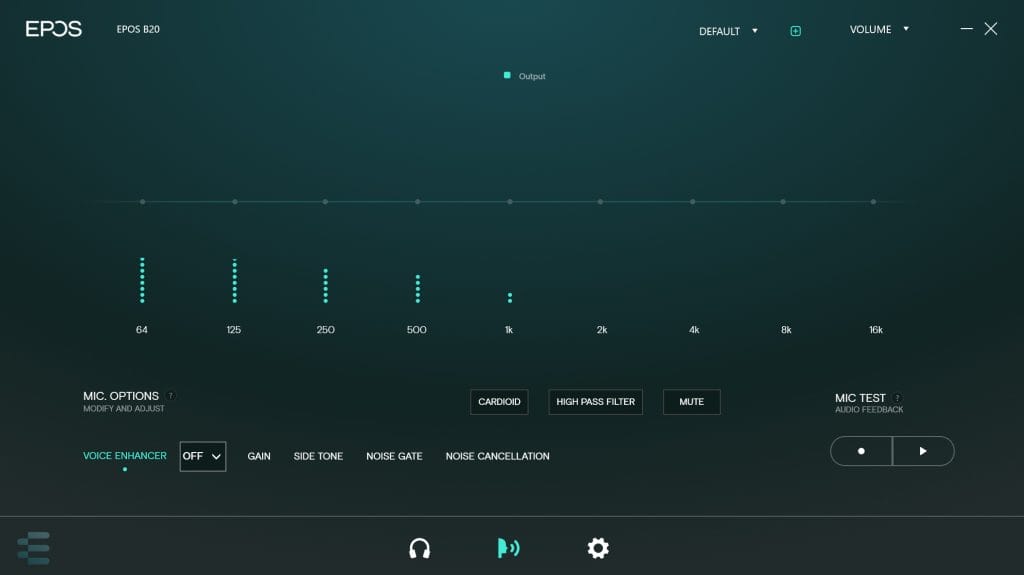The image size is (1024, 575).
Task: Mute the microphone
Action: click(691, 402)
